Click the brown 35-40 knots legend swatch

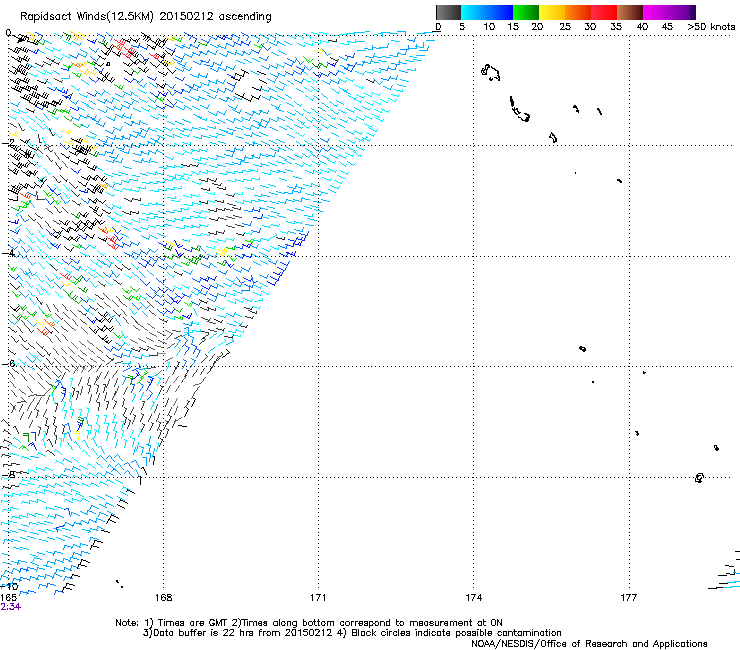point(630,12)
